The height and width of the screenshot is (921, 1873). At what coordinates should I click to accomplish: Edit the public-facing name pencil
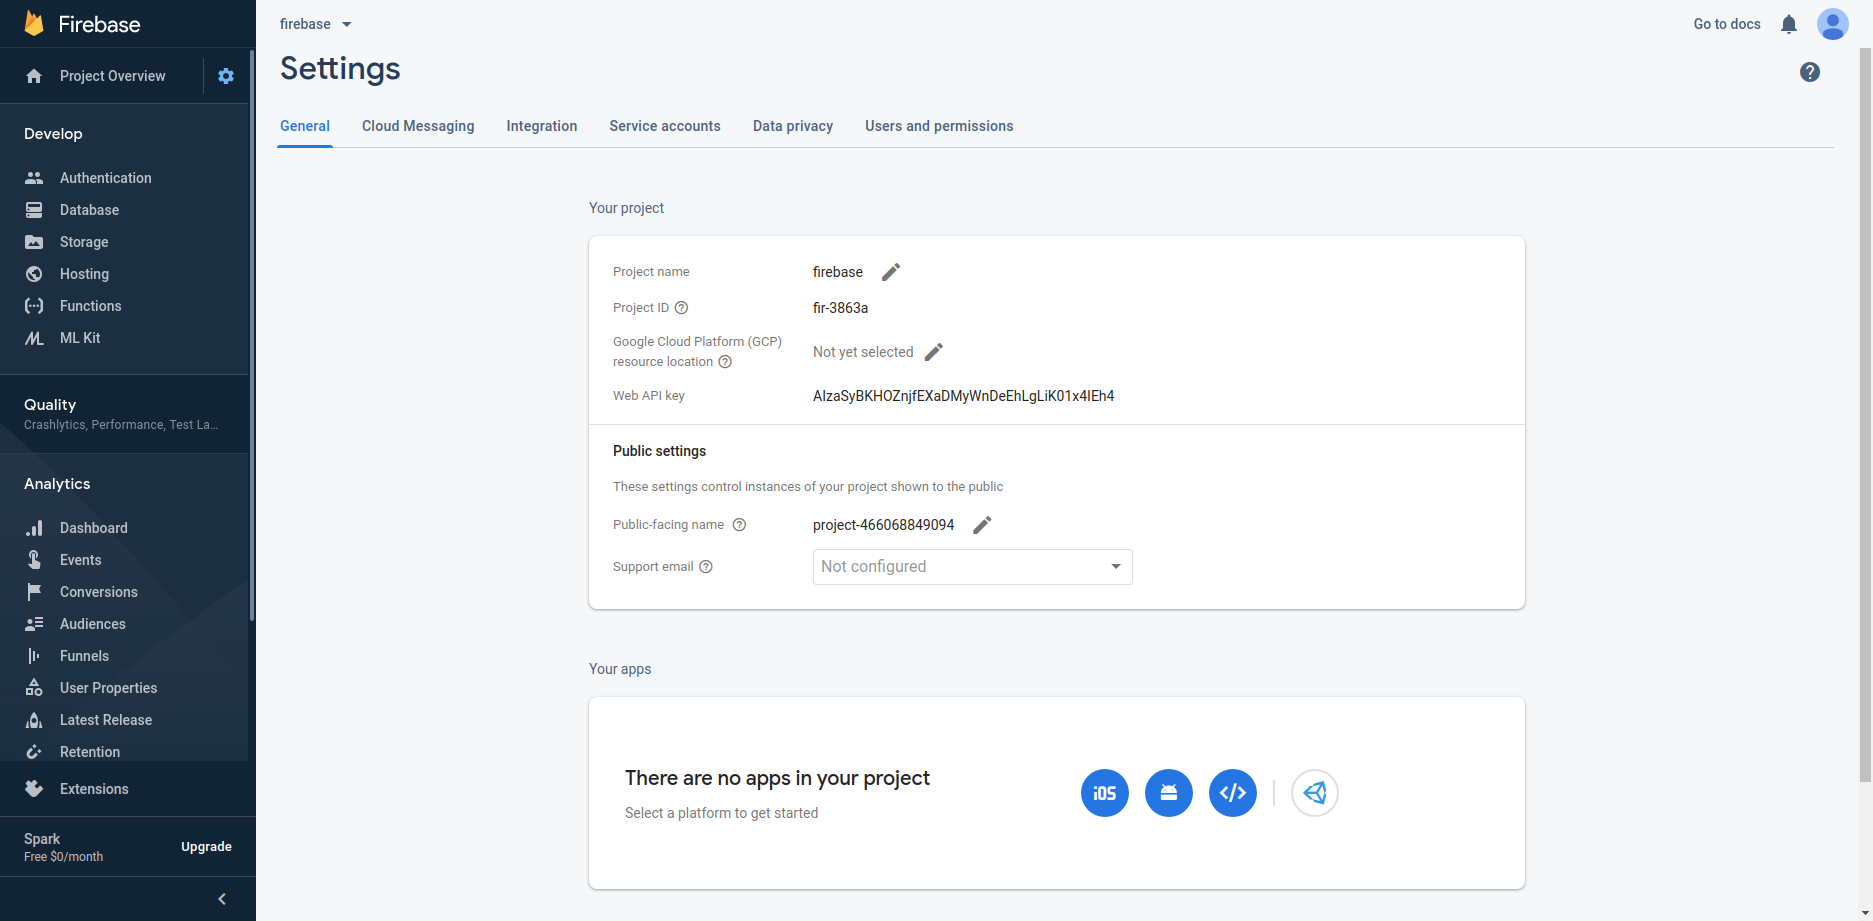[982, 525]
